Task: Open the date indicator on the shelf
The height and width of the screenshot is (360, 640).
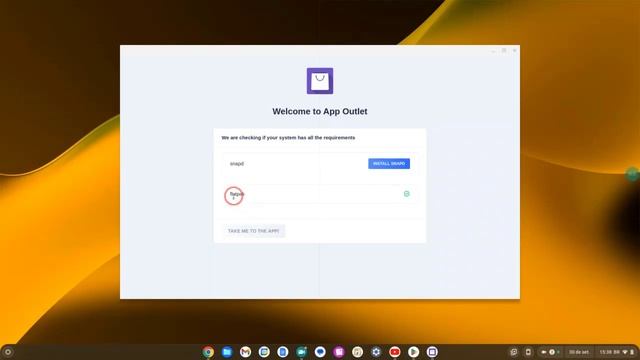Action: pyautogui.click(x=579, y=352)
